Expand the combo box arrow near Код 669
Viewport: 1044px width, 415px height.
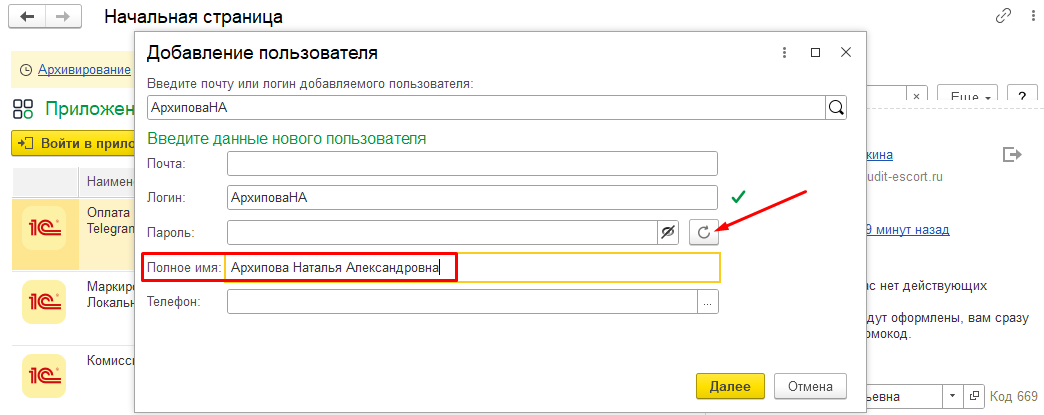pyautogui.click(x=950, y=396)
